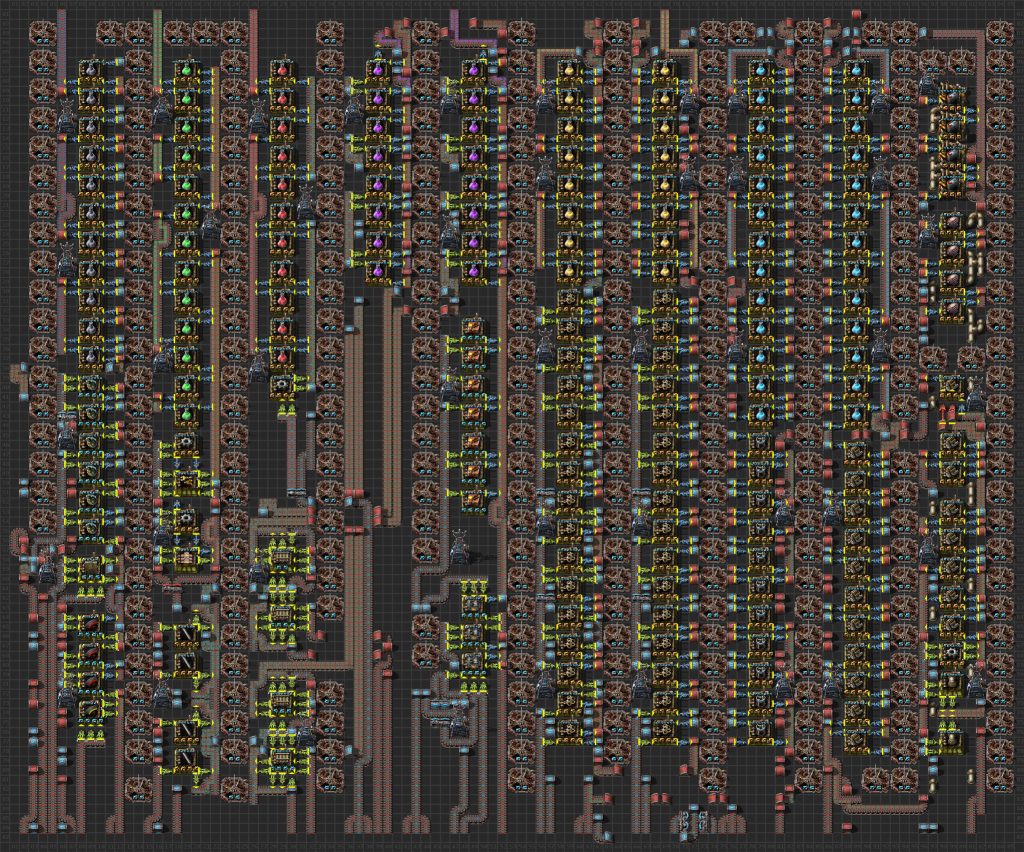Select the bottommost green science pack assembler
Image resolution: width=1024 pixels, height=852 pixels.
186,414
